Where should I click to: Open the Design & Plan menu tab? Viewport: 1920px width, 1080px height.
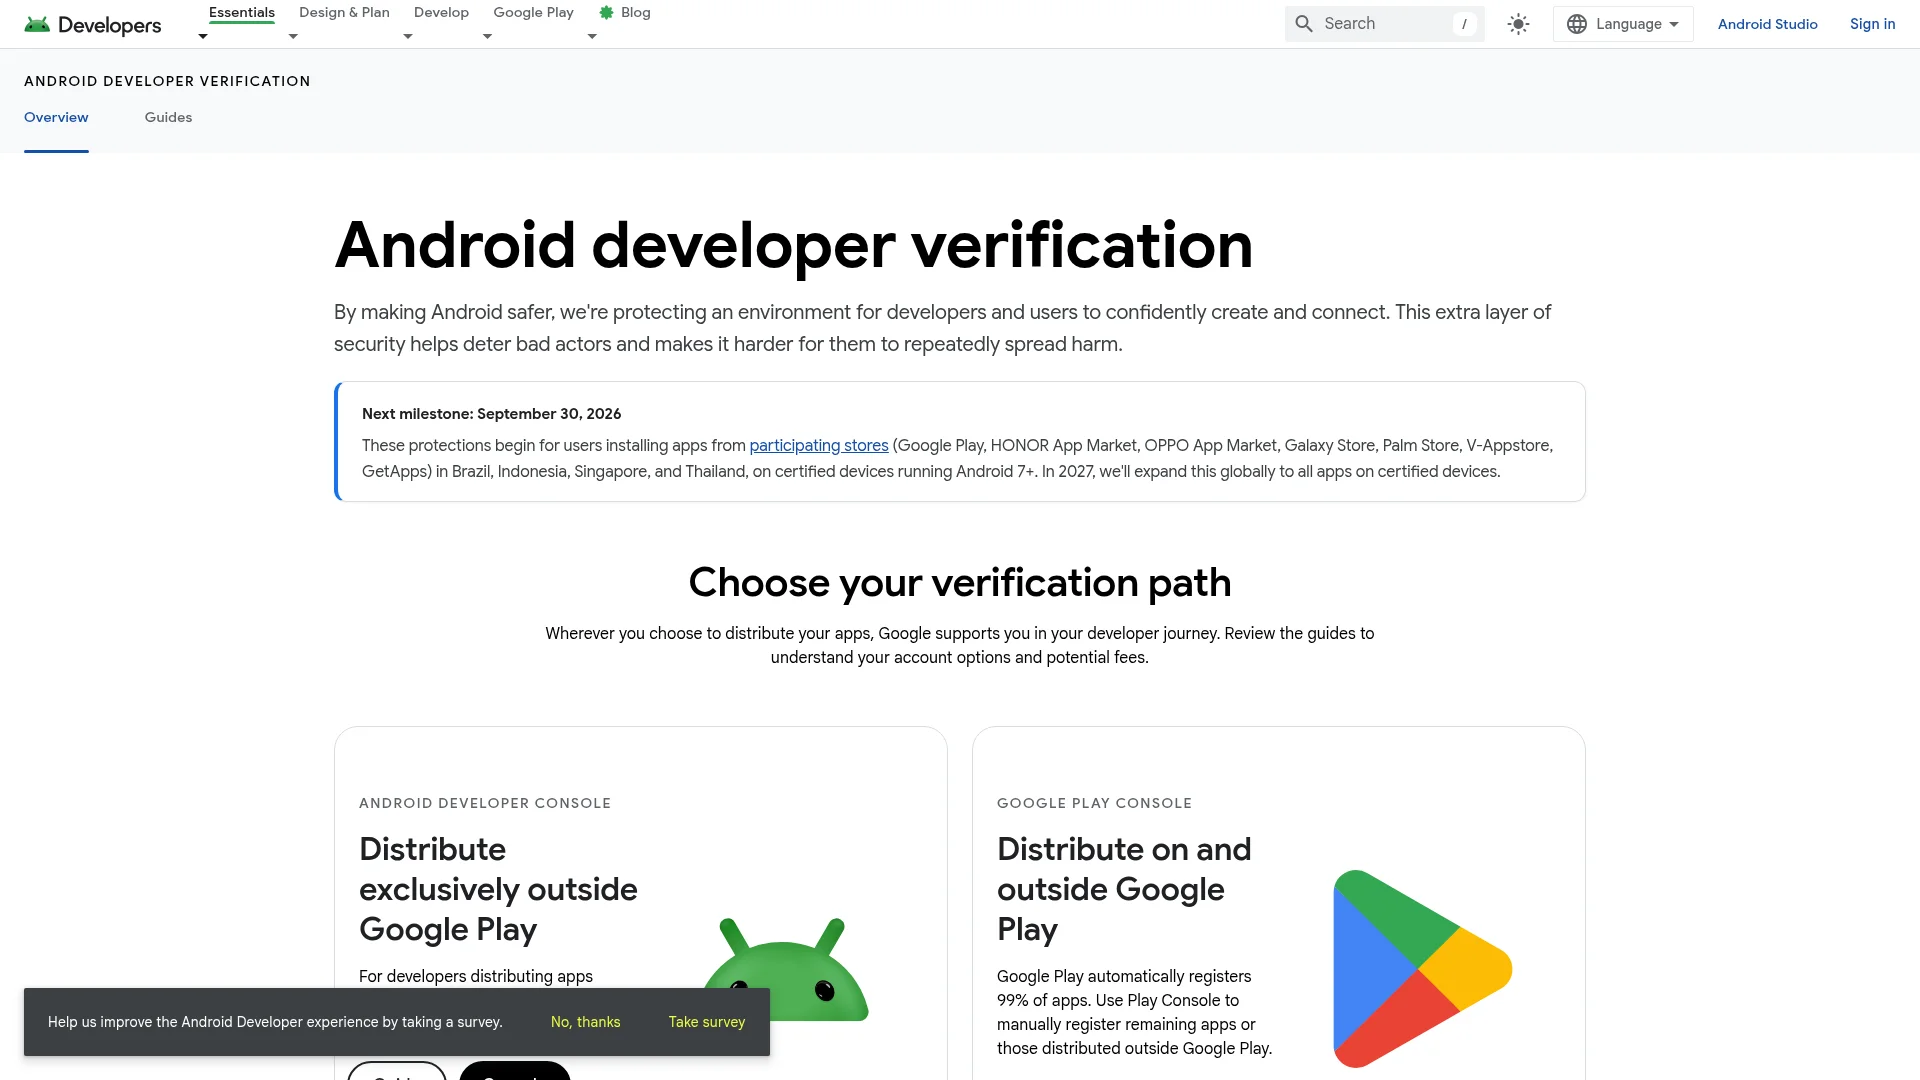(344, 12)
